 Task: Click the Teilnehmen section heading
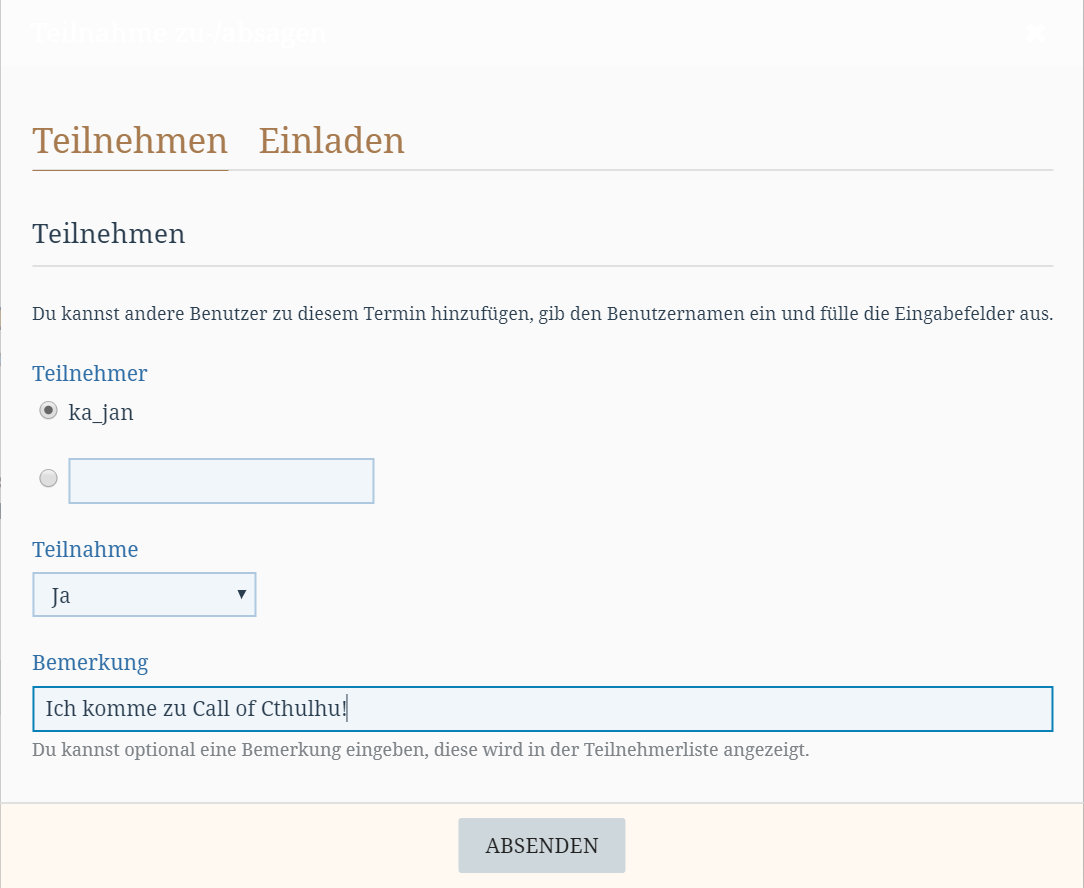(108, 234)
